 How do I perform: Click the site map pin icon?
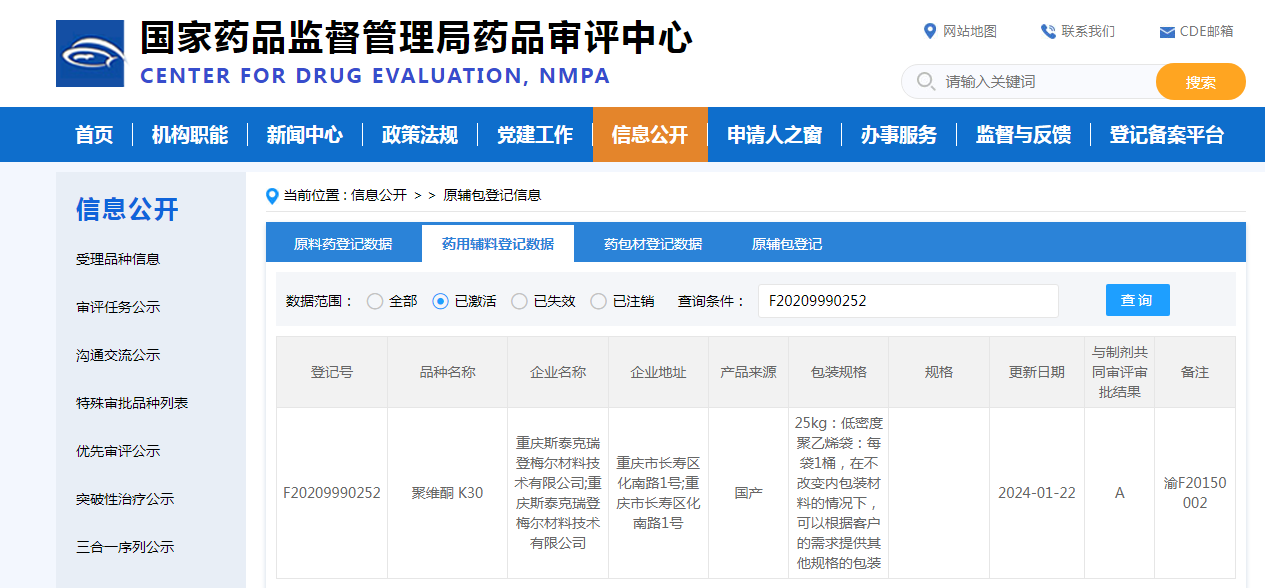[930, 31]
